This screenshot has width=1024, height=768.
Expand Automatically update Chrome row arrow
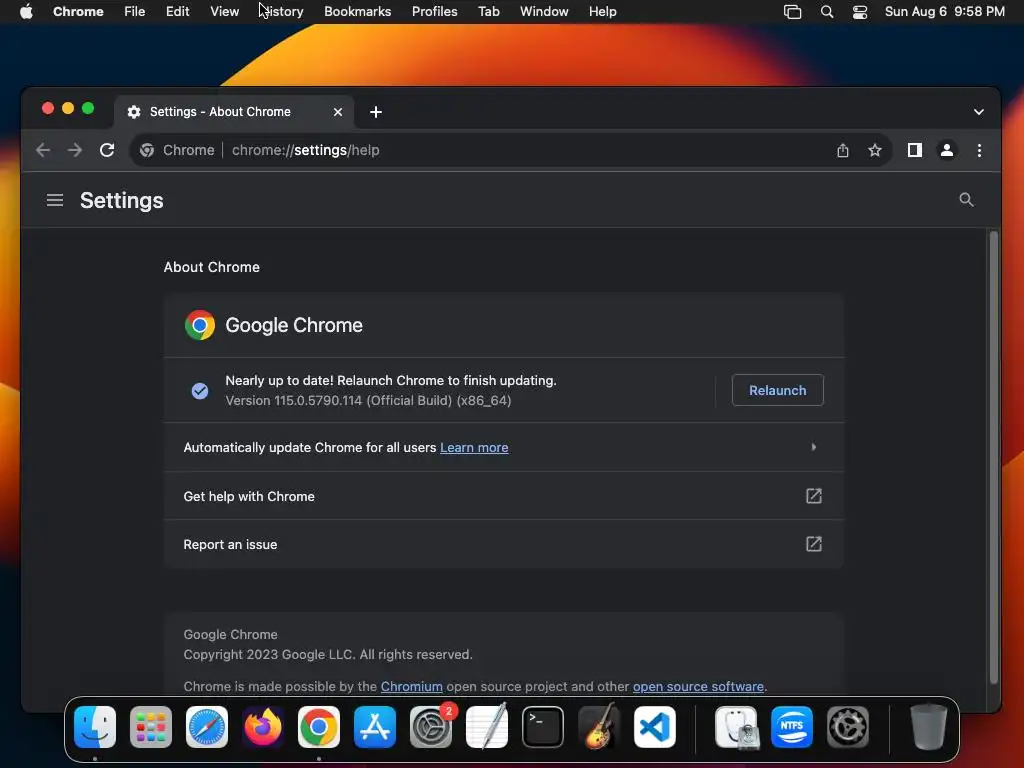[814, 447]
